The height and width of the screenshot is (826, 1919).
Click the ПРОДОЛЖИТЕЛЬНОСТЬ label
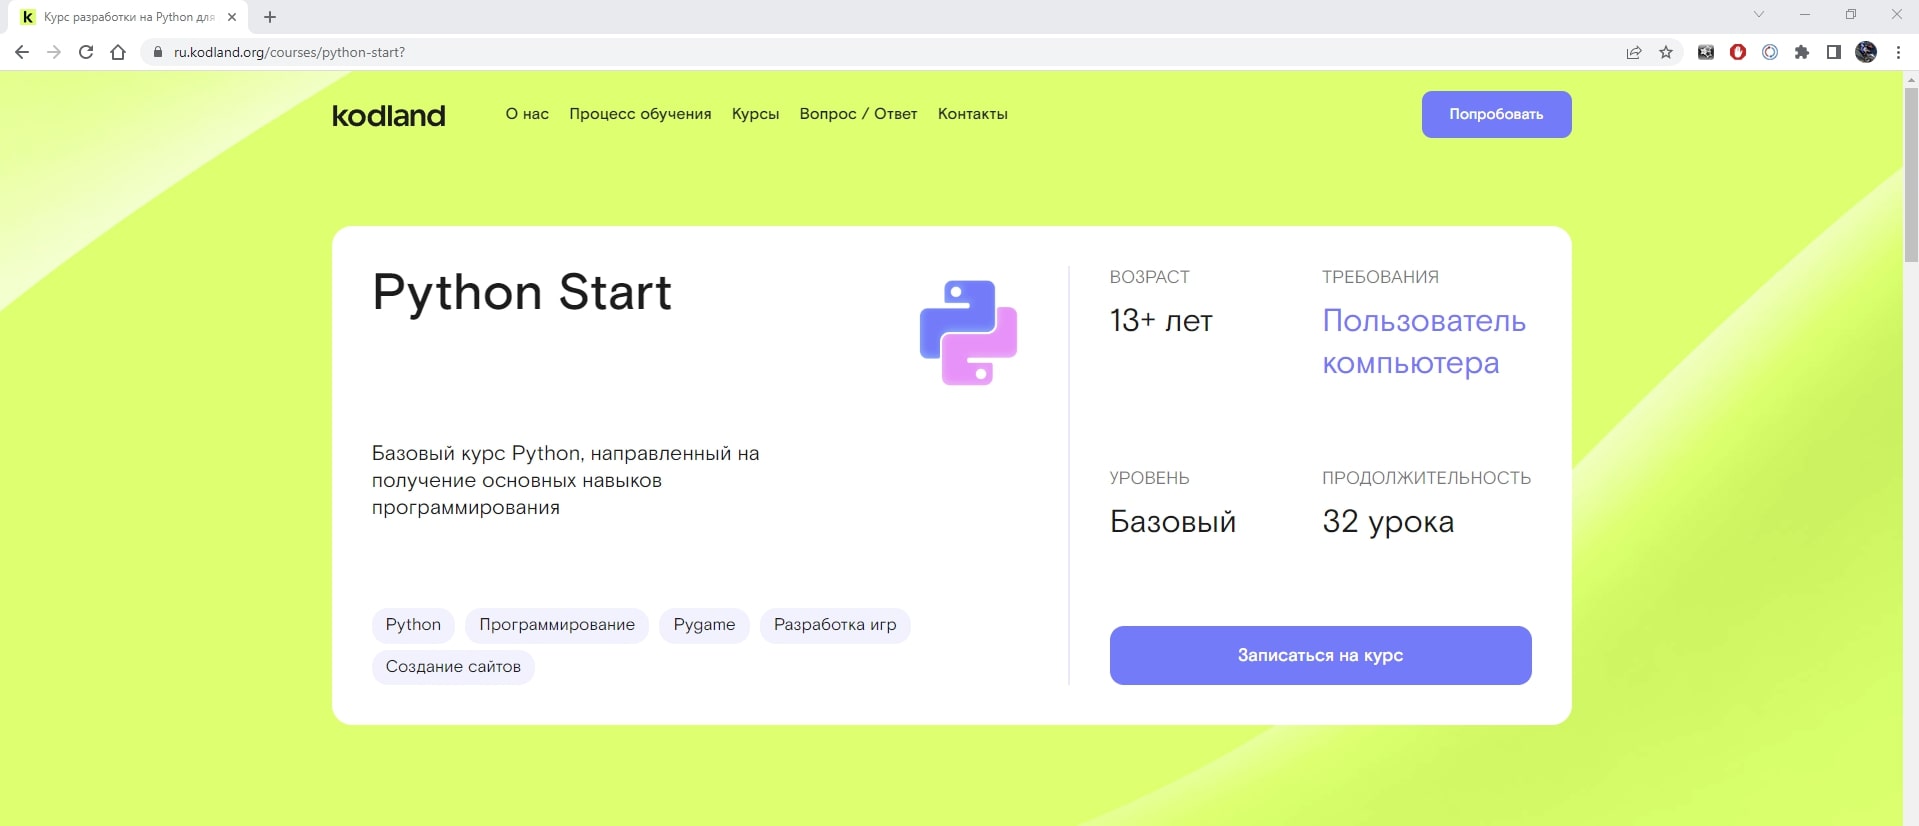(x=1426, y=478)
